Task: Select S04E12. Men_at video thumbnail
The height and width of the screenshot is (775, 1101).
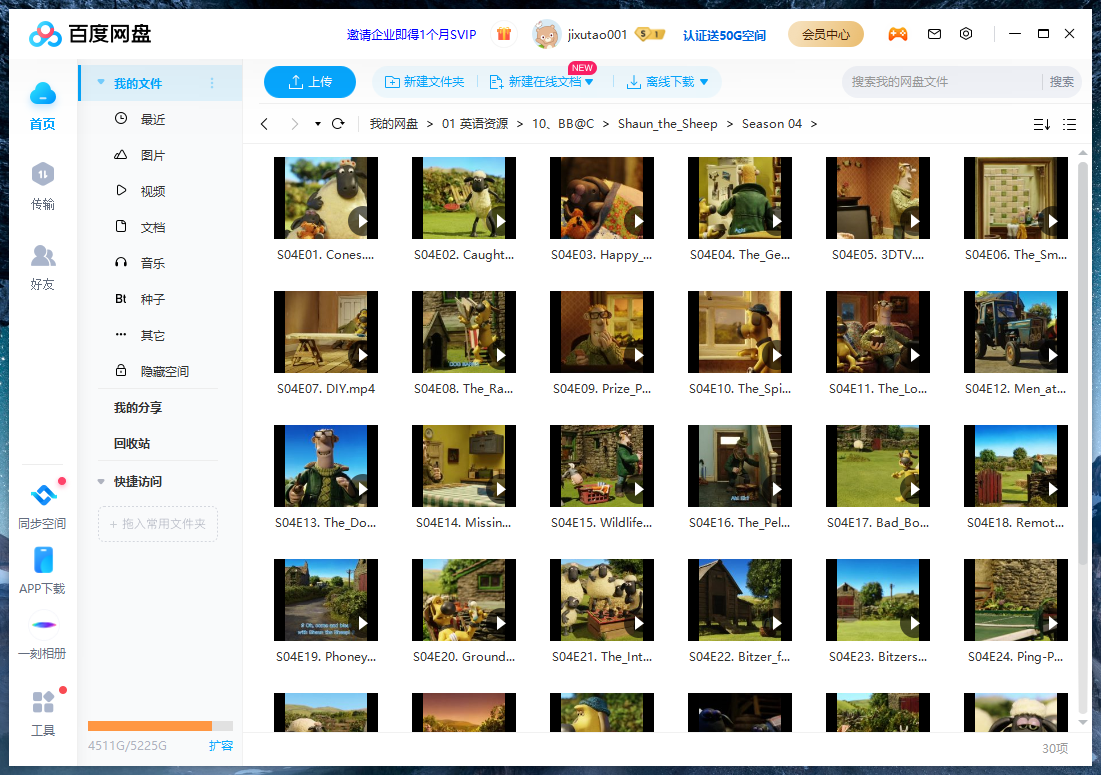Action: tap(1016, 332)
